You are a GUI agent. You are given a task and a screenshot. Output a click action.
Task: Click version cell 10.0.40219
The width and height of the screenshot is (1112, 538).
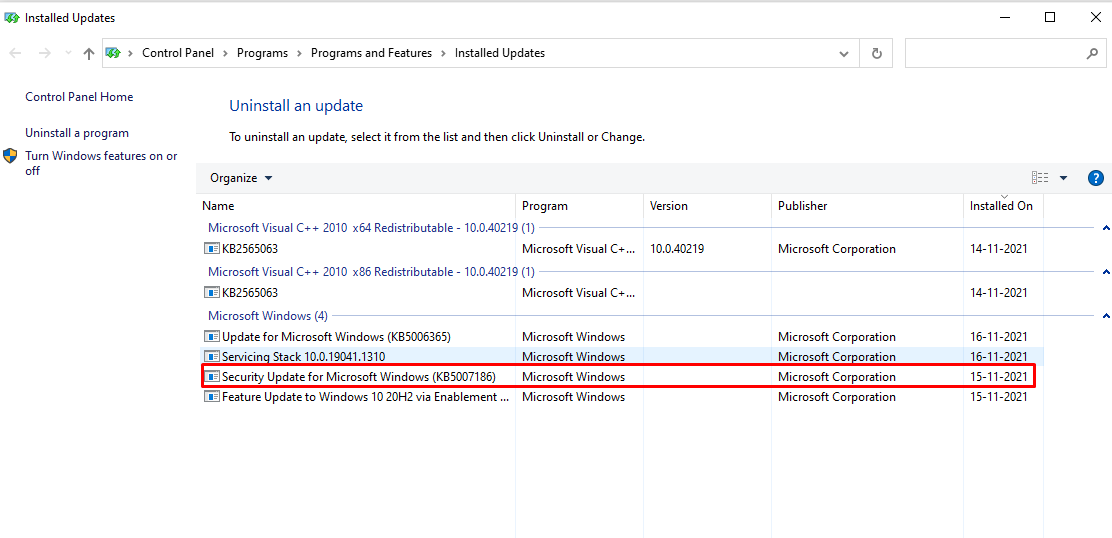point(677,249)
